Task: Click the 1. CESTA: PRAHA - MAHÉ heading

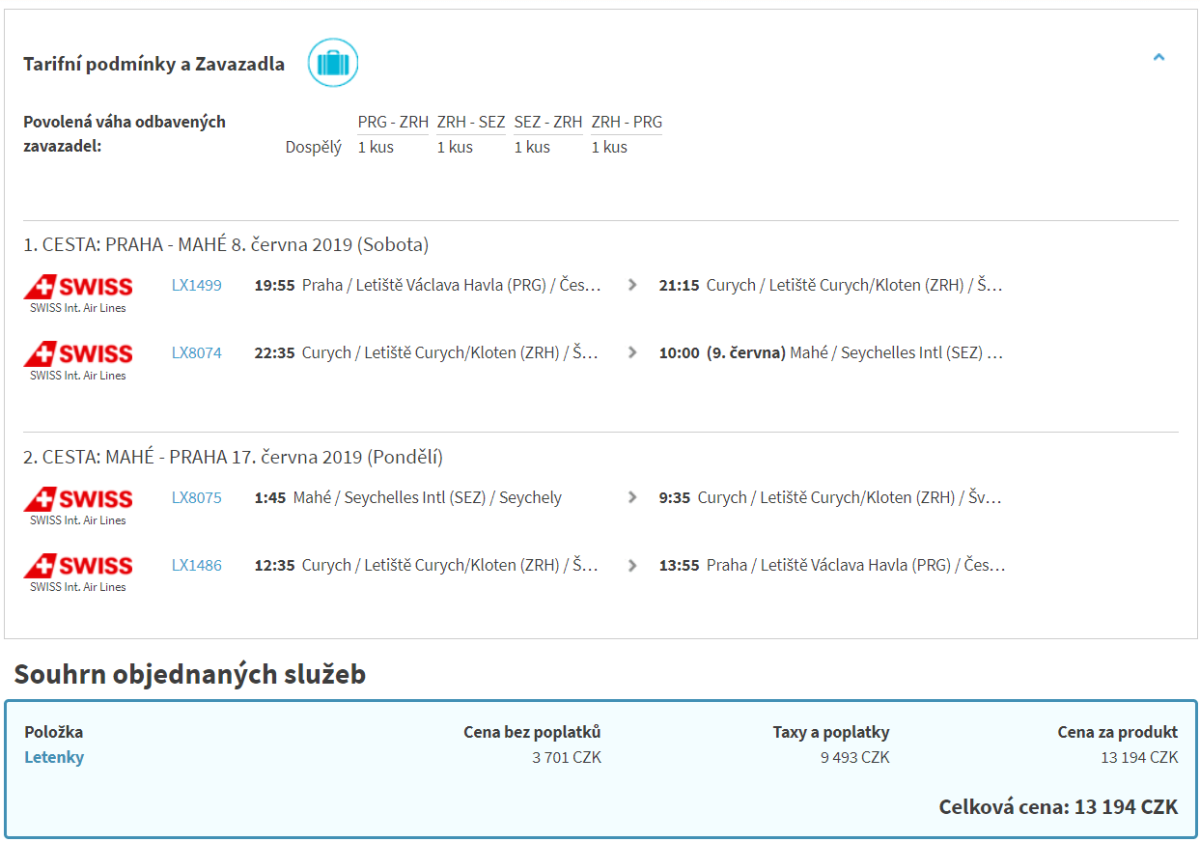Action: pos(226,245)
